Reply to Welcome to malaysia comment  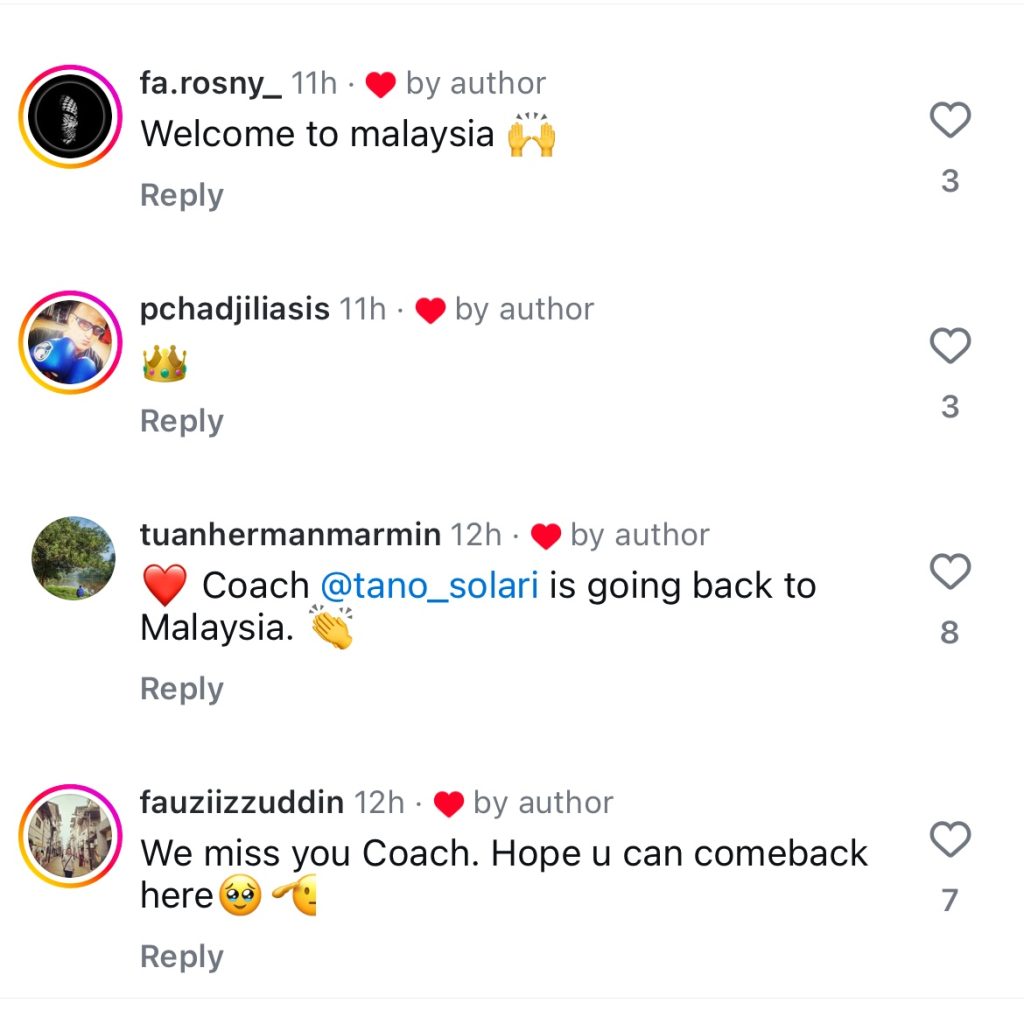click(x=182, y=195)
